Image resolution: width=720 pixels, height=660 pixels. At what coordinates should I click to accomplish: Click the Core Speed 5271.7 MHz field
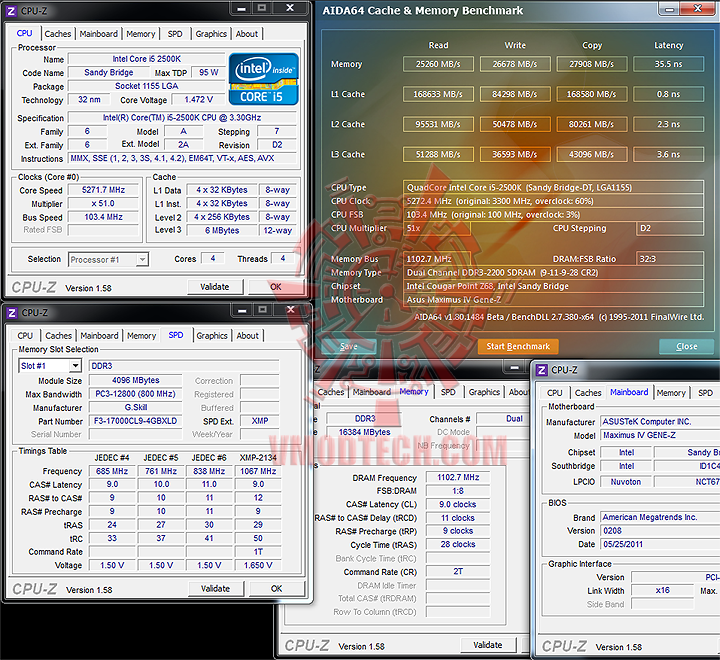[x=103, y=190]
